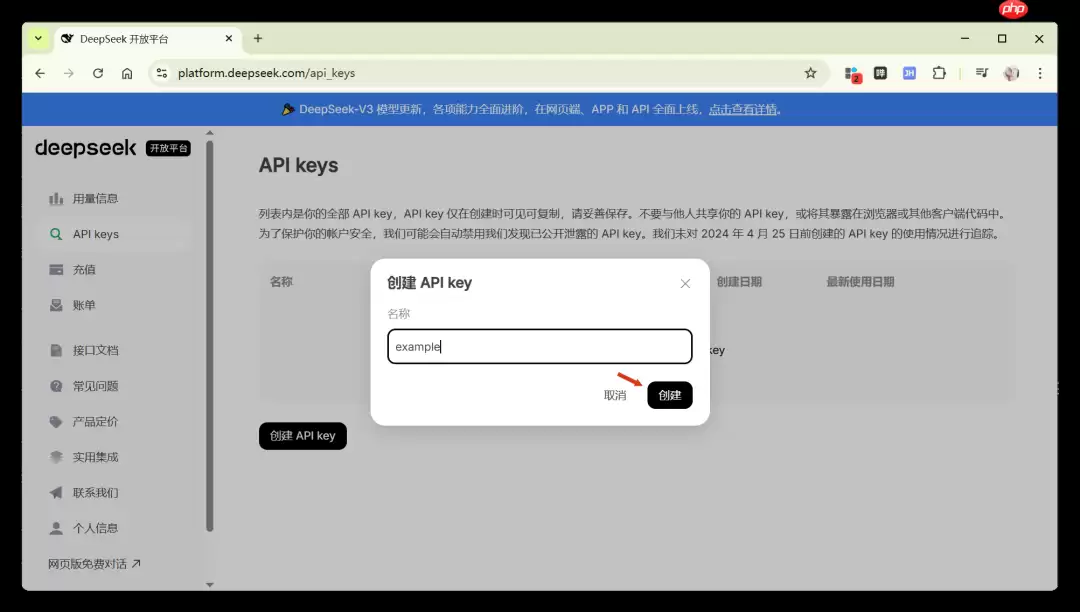The height and width of the screenshot is (612, 1080).
Task: Open 个人信息 personal info person icon
Action: pyautogui.click(x=54, y=528)
